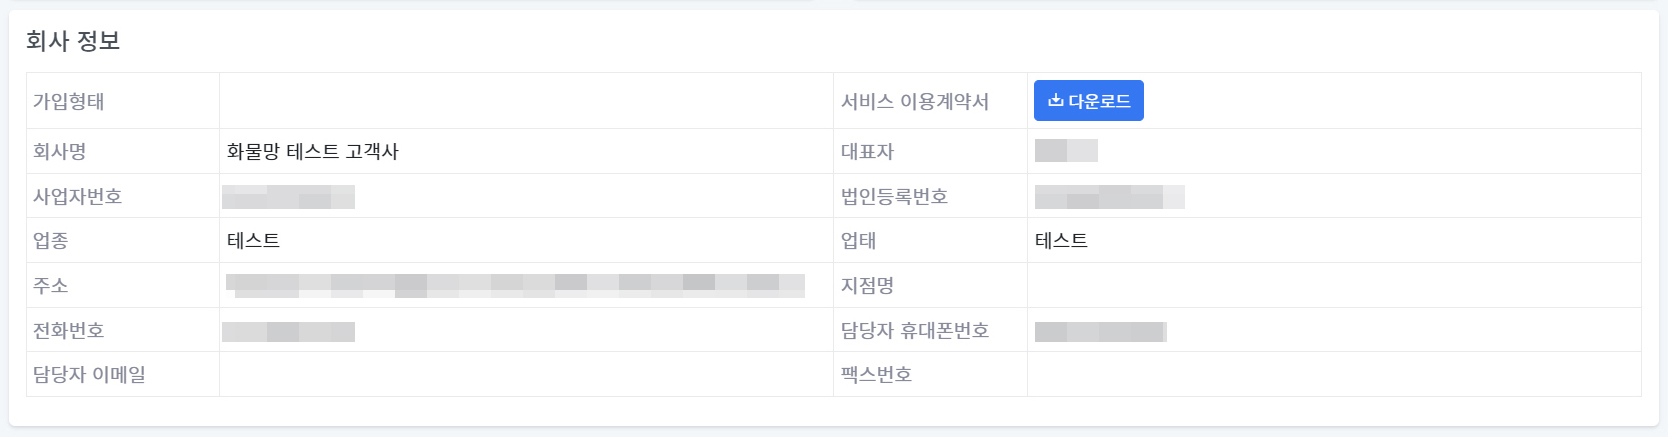Click the blurred 담당자 휴대폰번호 value

[x=1100, y=331]
